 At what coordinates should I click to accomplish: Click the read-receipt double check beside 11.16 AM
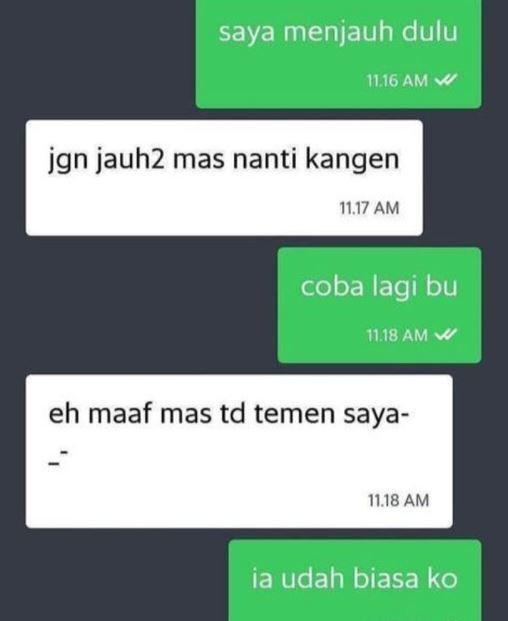[446, 80]
